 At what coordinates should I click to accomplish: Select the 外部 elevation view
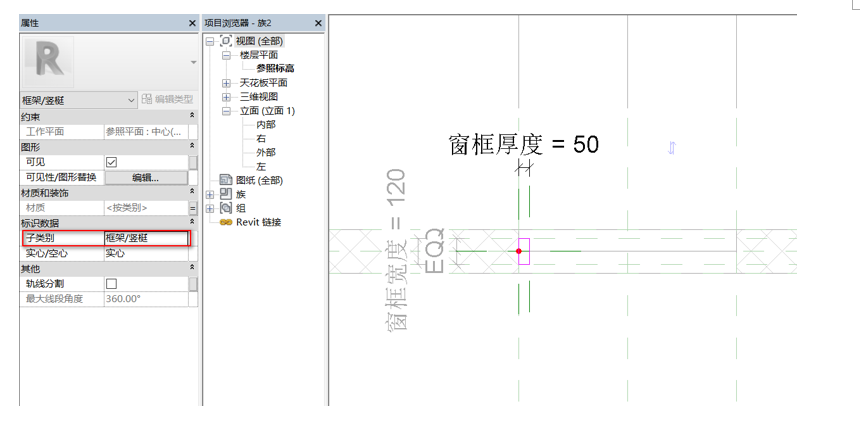tap(266, 152)
